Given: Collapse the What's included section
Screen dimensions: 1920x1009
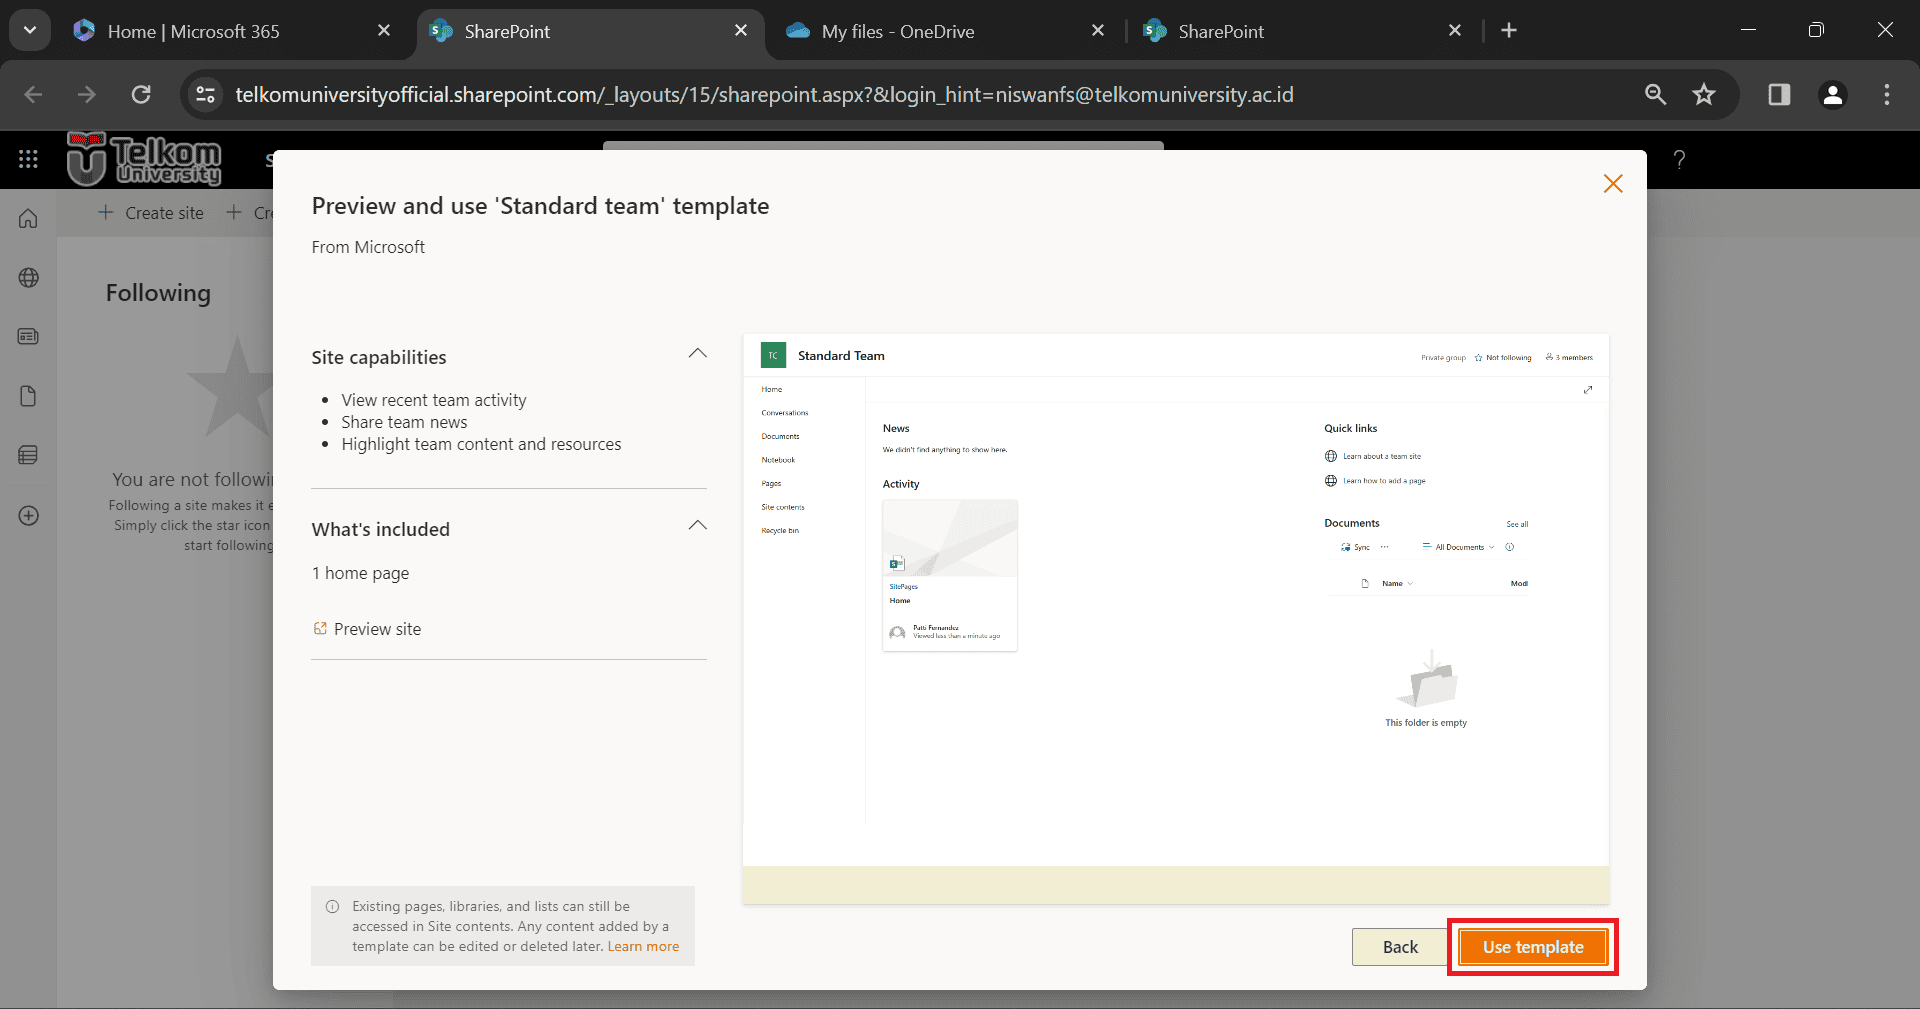Looking at the screenshot, I should coord(698,526).
